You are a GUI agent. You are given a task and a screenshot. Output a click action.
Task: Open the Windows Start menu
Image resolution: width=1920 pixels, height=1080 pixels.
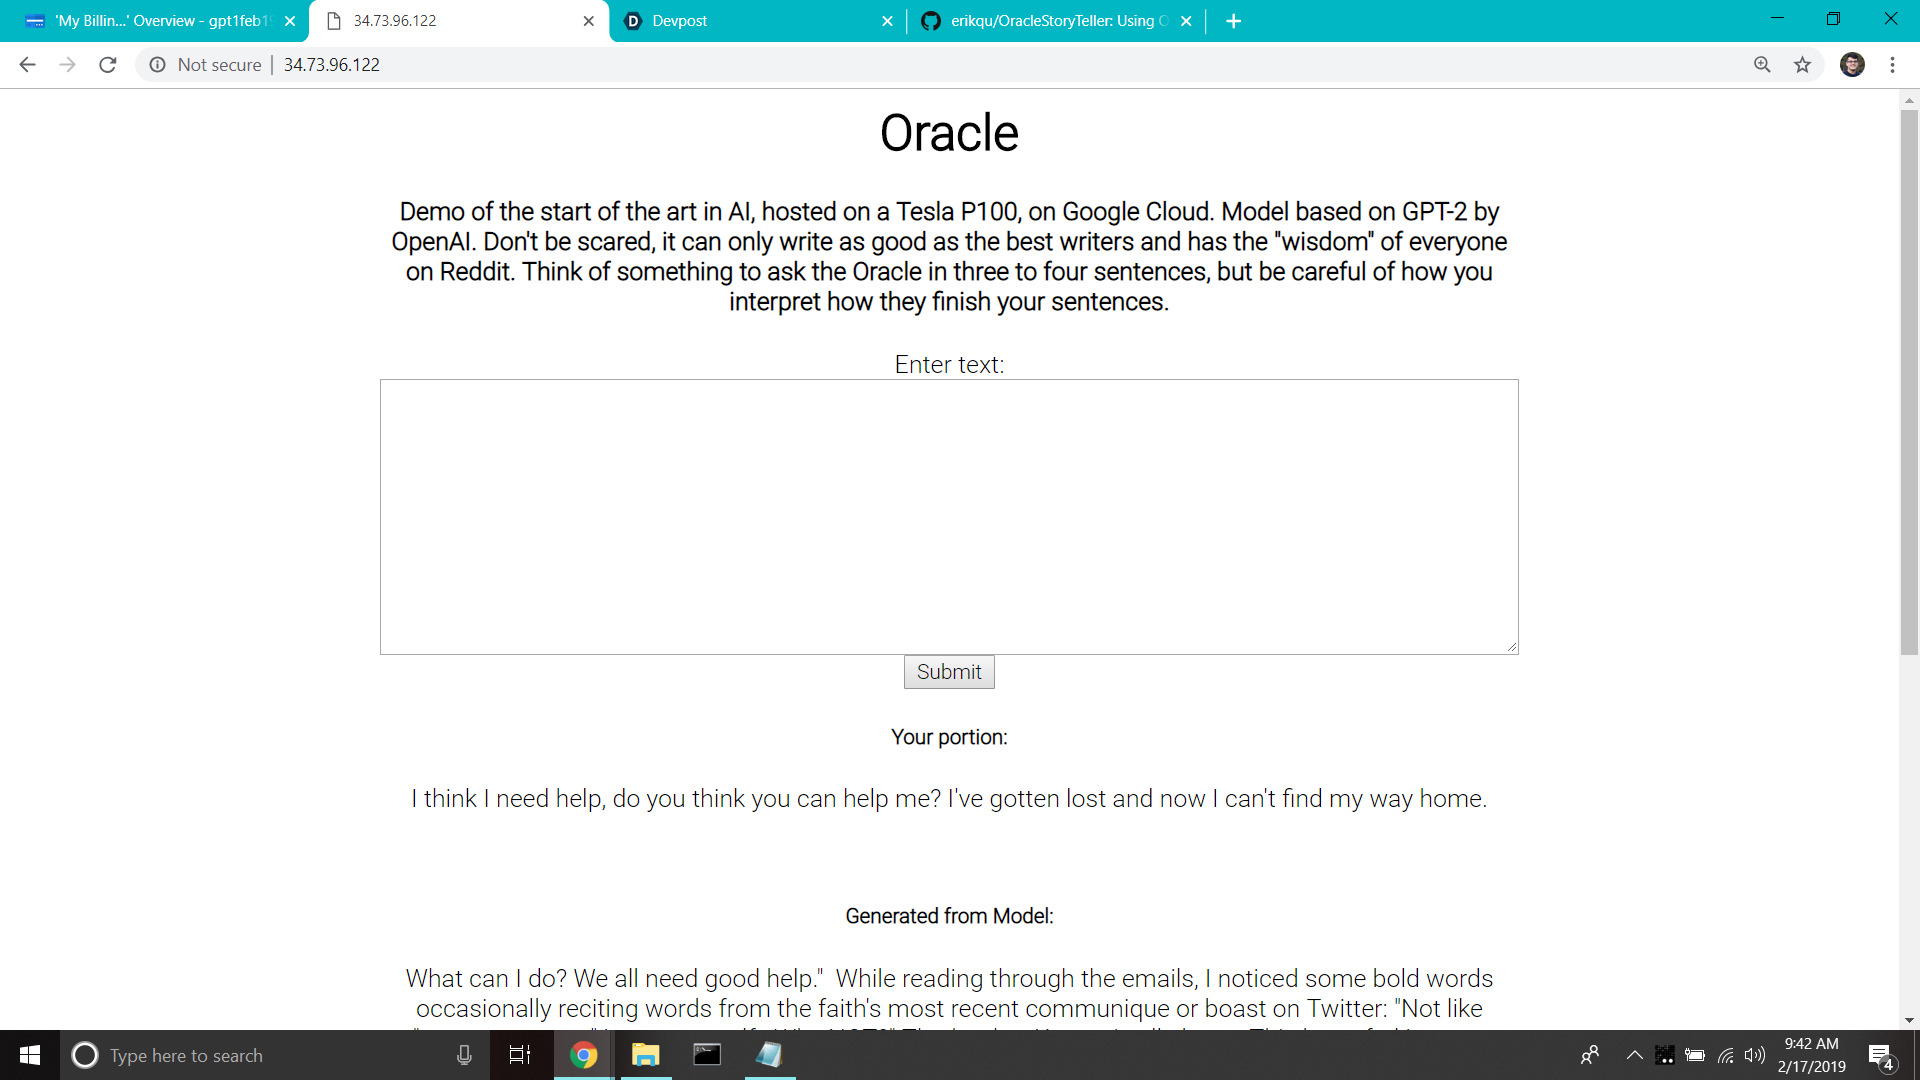[29, 1055]
